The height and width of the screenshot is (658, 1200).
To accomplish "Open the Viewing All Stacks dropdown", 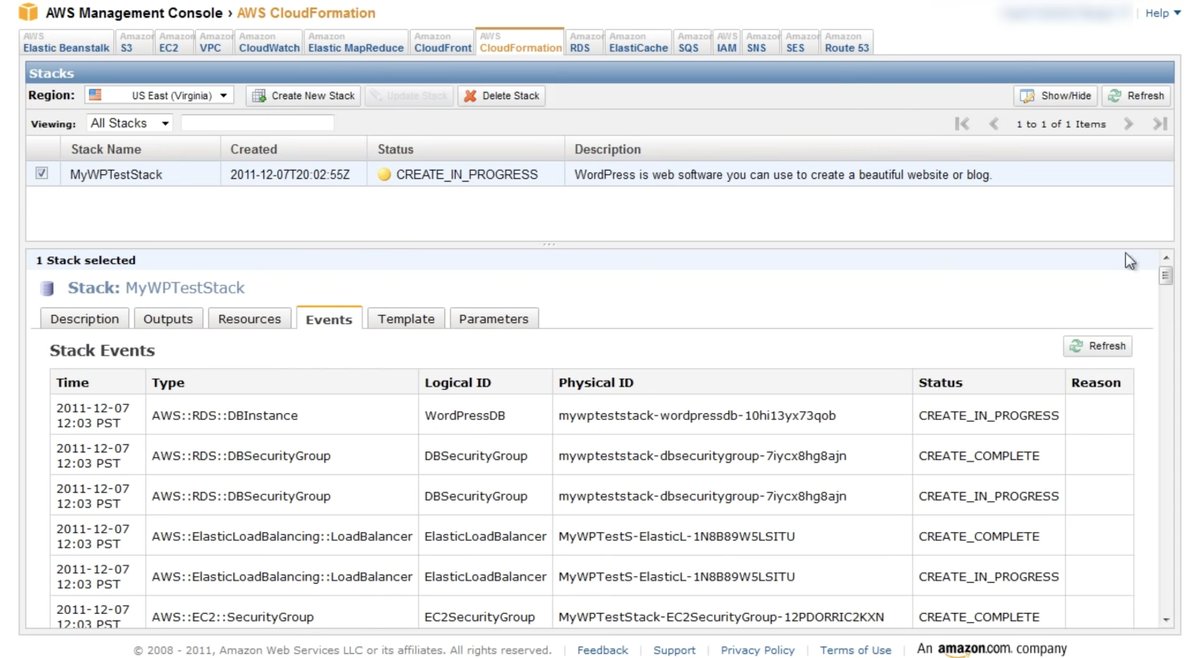I will [129, 123].
